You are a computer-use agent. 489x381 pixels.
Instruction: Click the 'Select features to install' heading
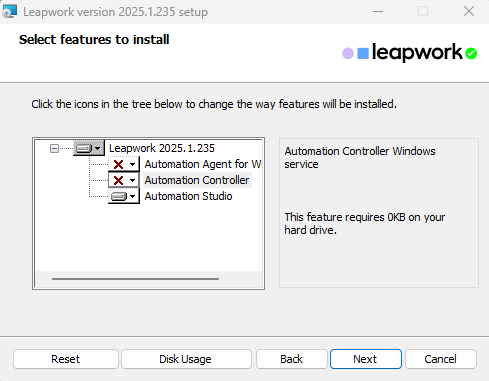point(94,40)
